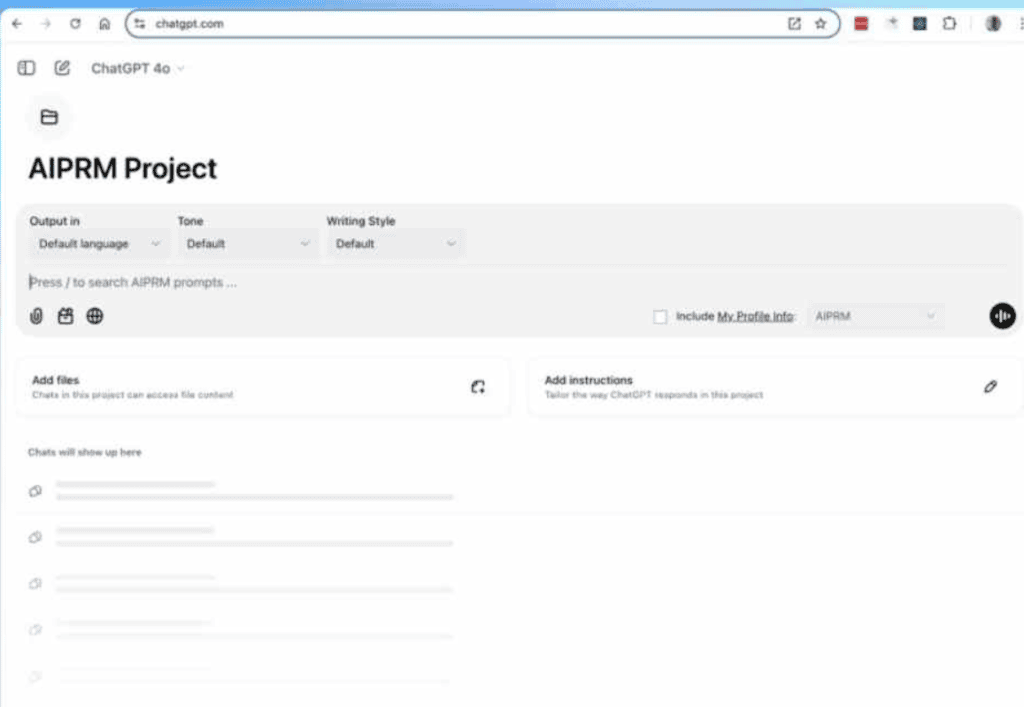Click the AIPRM Project title
Viewport: 1024px width, 707px height.
point(123,168)
